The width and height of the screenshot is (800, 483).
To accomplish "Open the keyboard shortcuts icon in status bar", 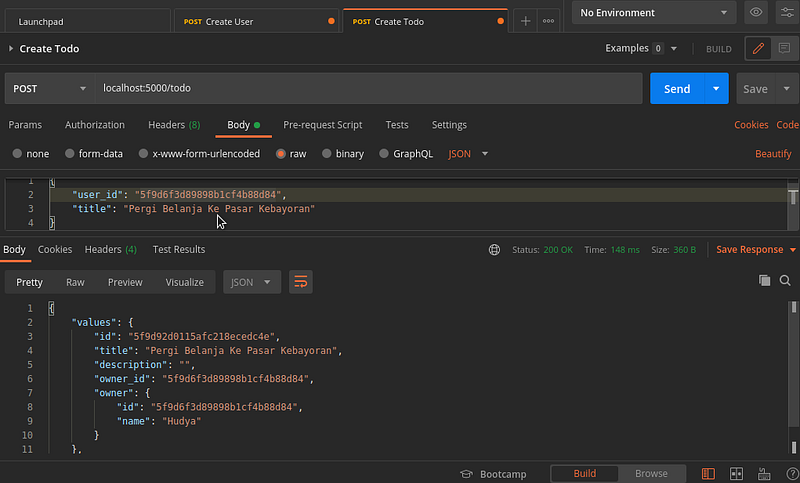I will point(764,474).
